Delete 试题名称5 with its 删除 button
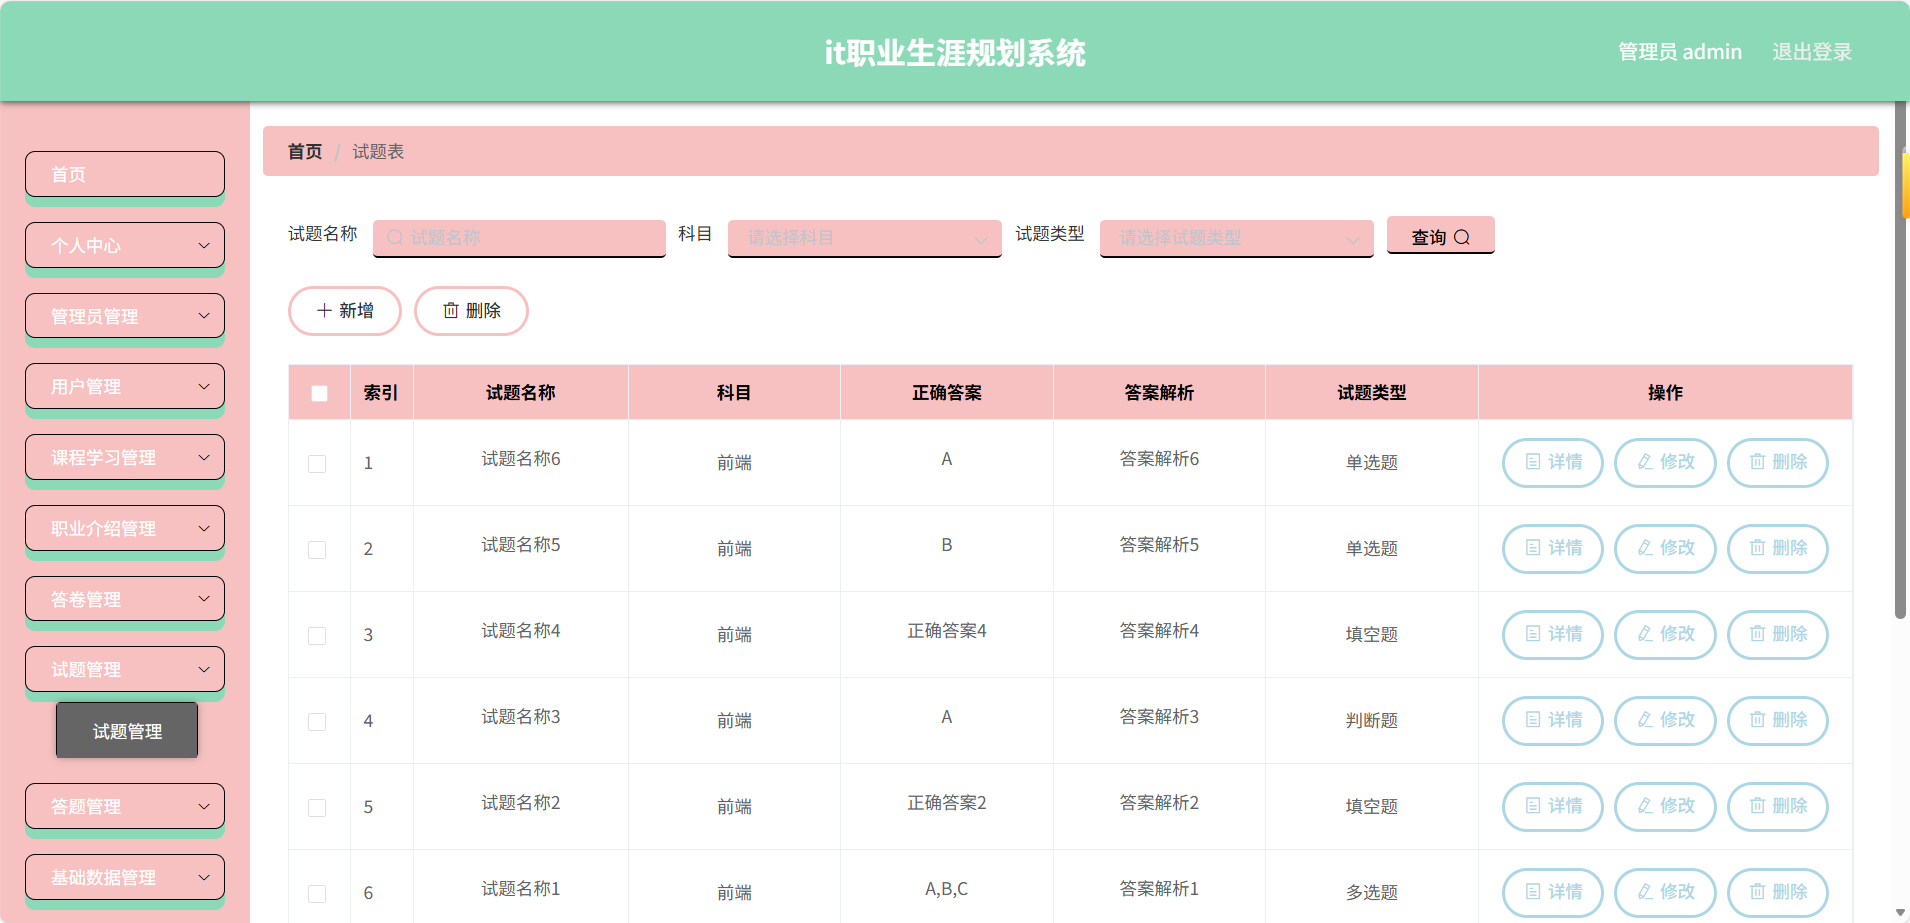This screenshot has width=1910, height=923. (1778, 548)
